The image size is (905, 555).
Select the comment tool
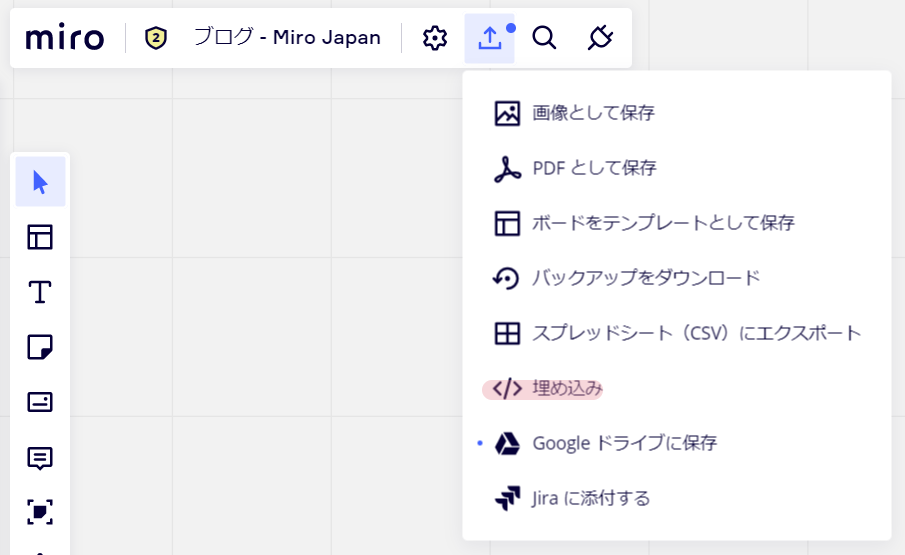40,458
